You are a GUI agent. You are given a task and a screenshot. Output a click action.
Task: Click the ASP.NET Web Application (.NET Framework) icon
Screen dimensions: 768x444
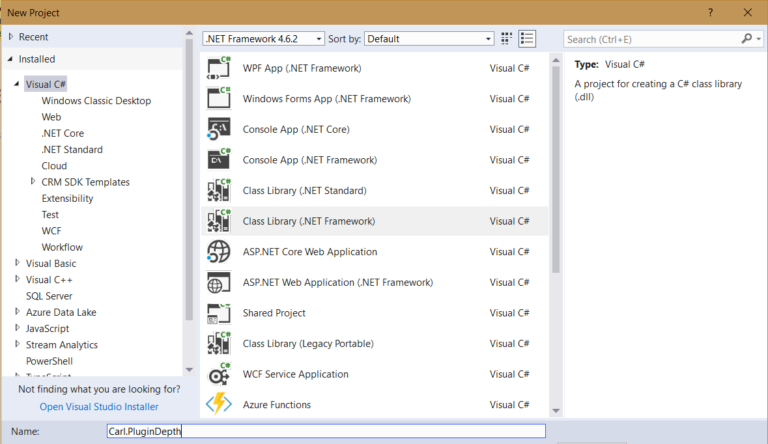click(x=219, y=282)
